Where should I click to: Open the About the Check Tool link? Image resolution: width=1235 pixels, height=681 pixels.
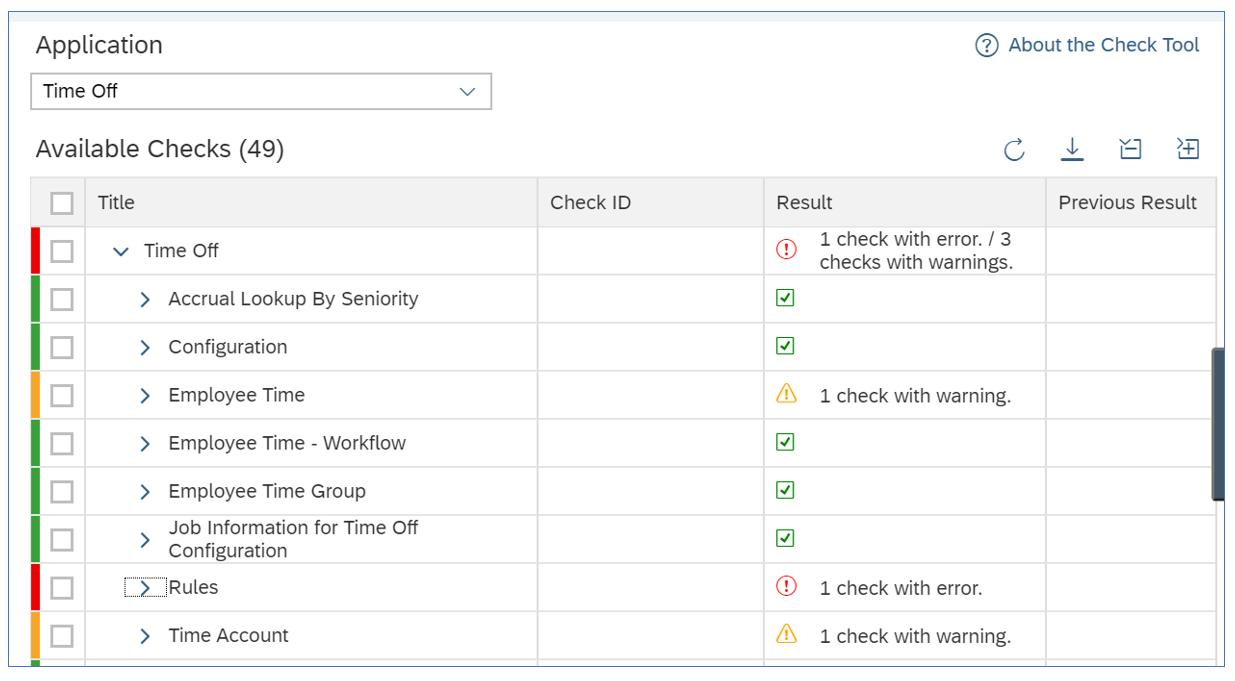pyautogui.click(x=1103, y=45)
